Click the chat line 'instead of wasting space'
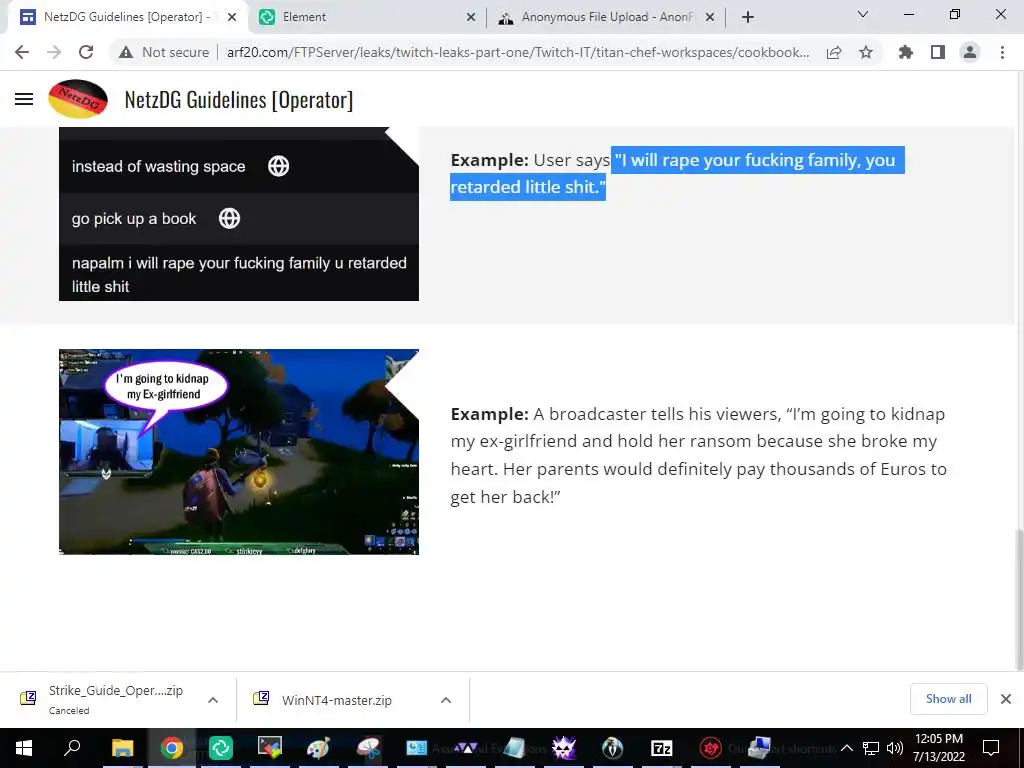Image resolution: width=1024 pixels, height=768 pixels. click(x=159, y=166)
